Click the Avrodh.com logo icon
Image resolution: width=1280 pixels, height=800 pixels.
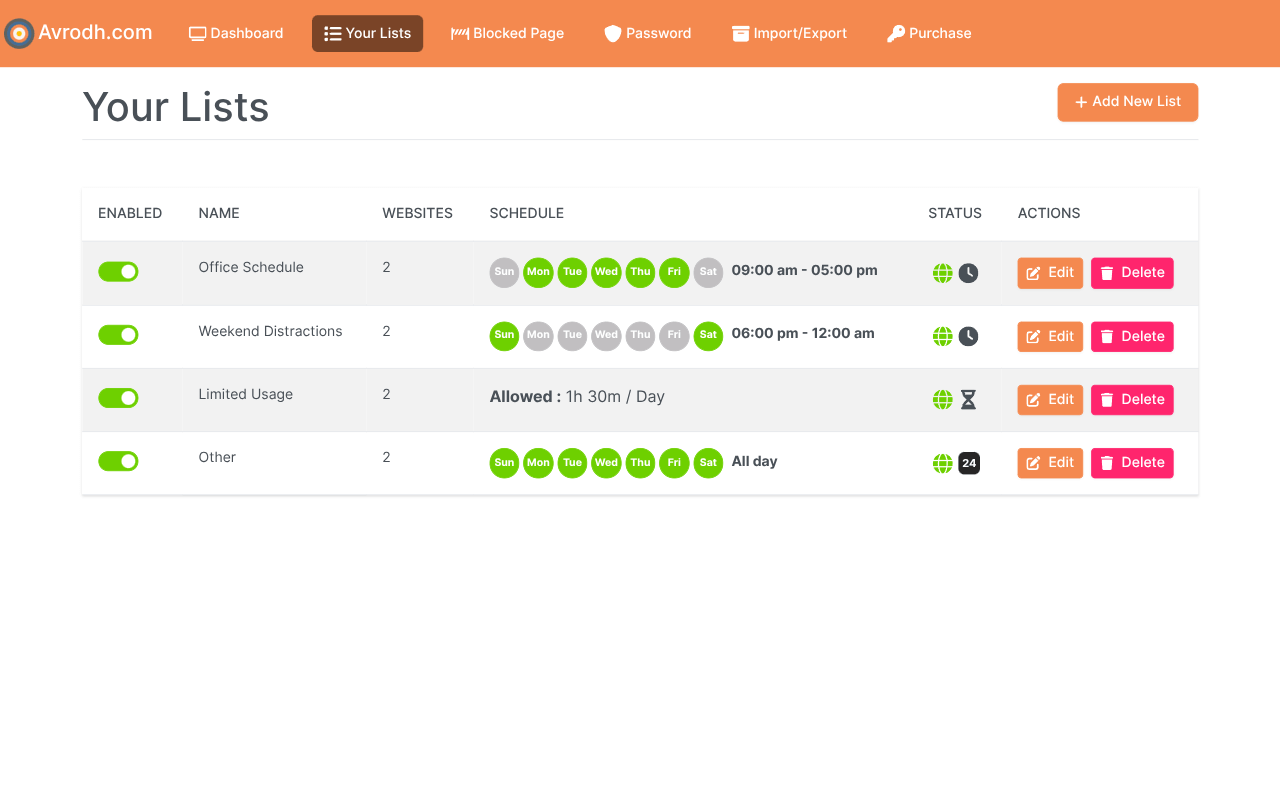19,33
